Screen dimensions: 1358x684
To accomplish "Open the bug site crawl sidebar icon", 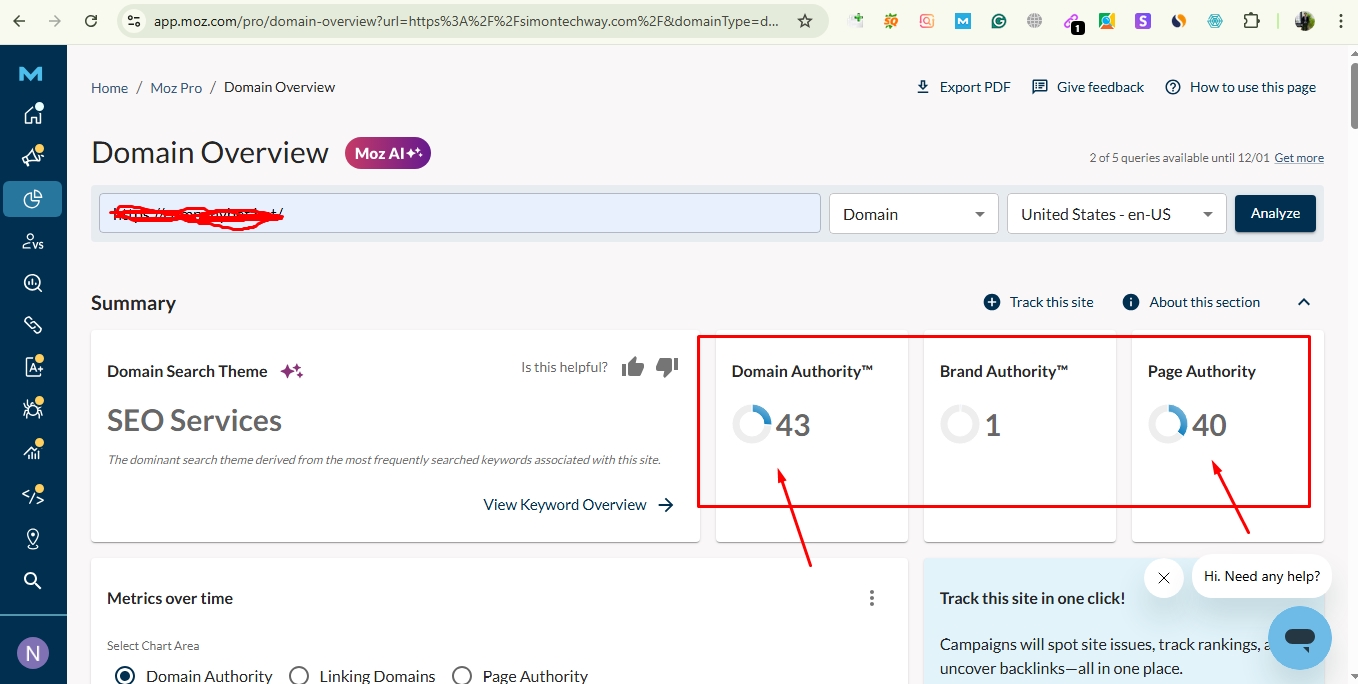I will (x=33, y=408).
